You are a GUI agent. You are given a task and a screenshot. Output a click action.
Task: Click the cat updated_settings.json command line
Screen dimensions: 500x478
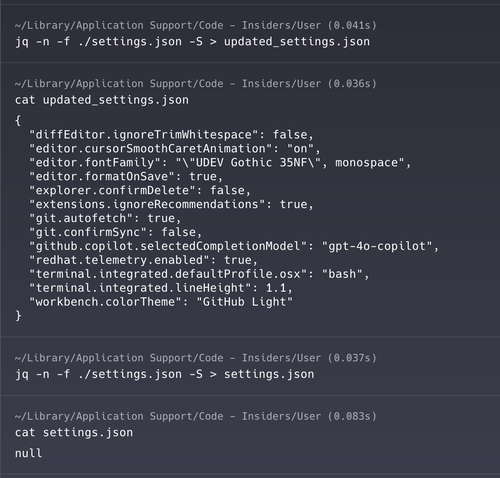pyautogui.click(x=102, y=100)
